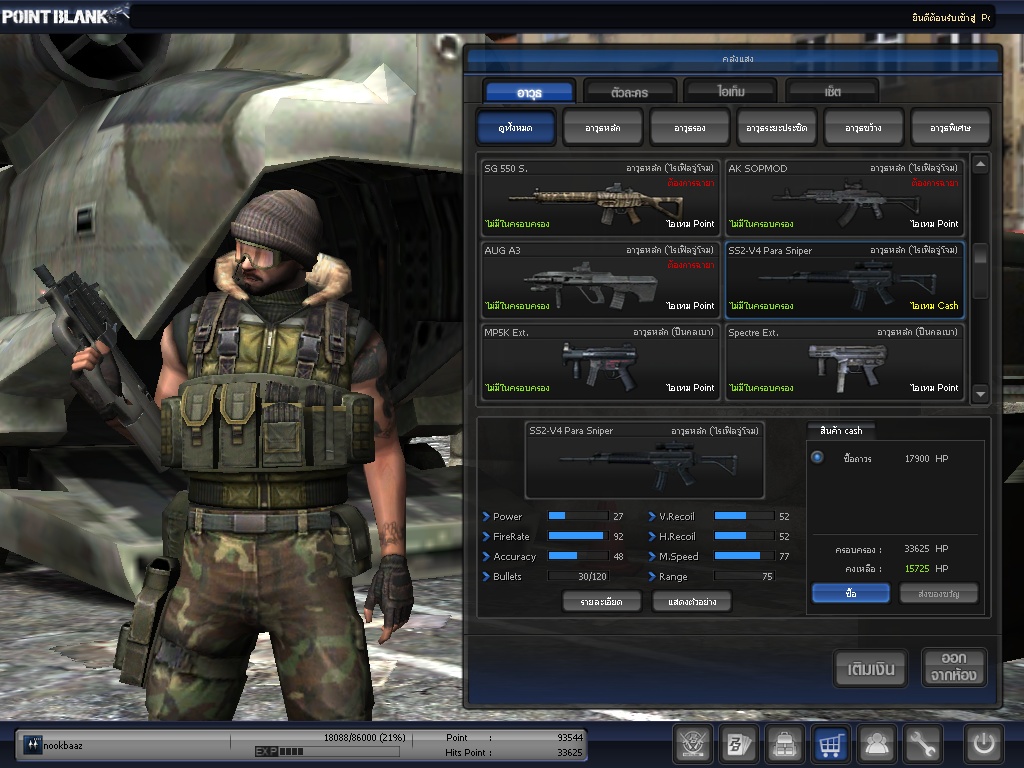Select the อาวุธระยะประชิด melee weapon filter
This screenshot has width=1024, height=768.
(x=776, y=127)
